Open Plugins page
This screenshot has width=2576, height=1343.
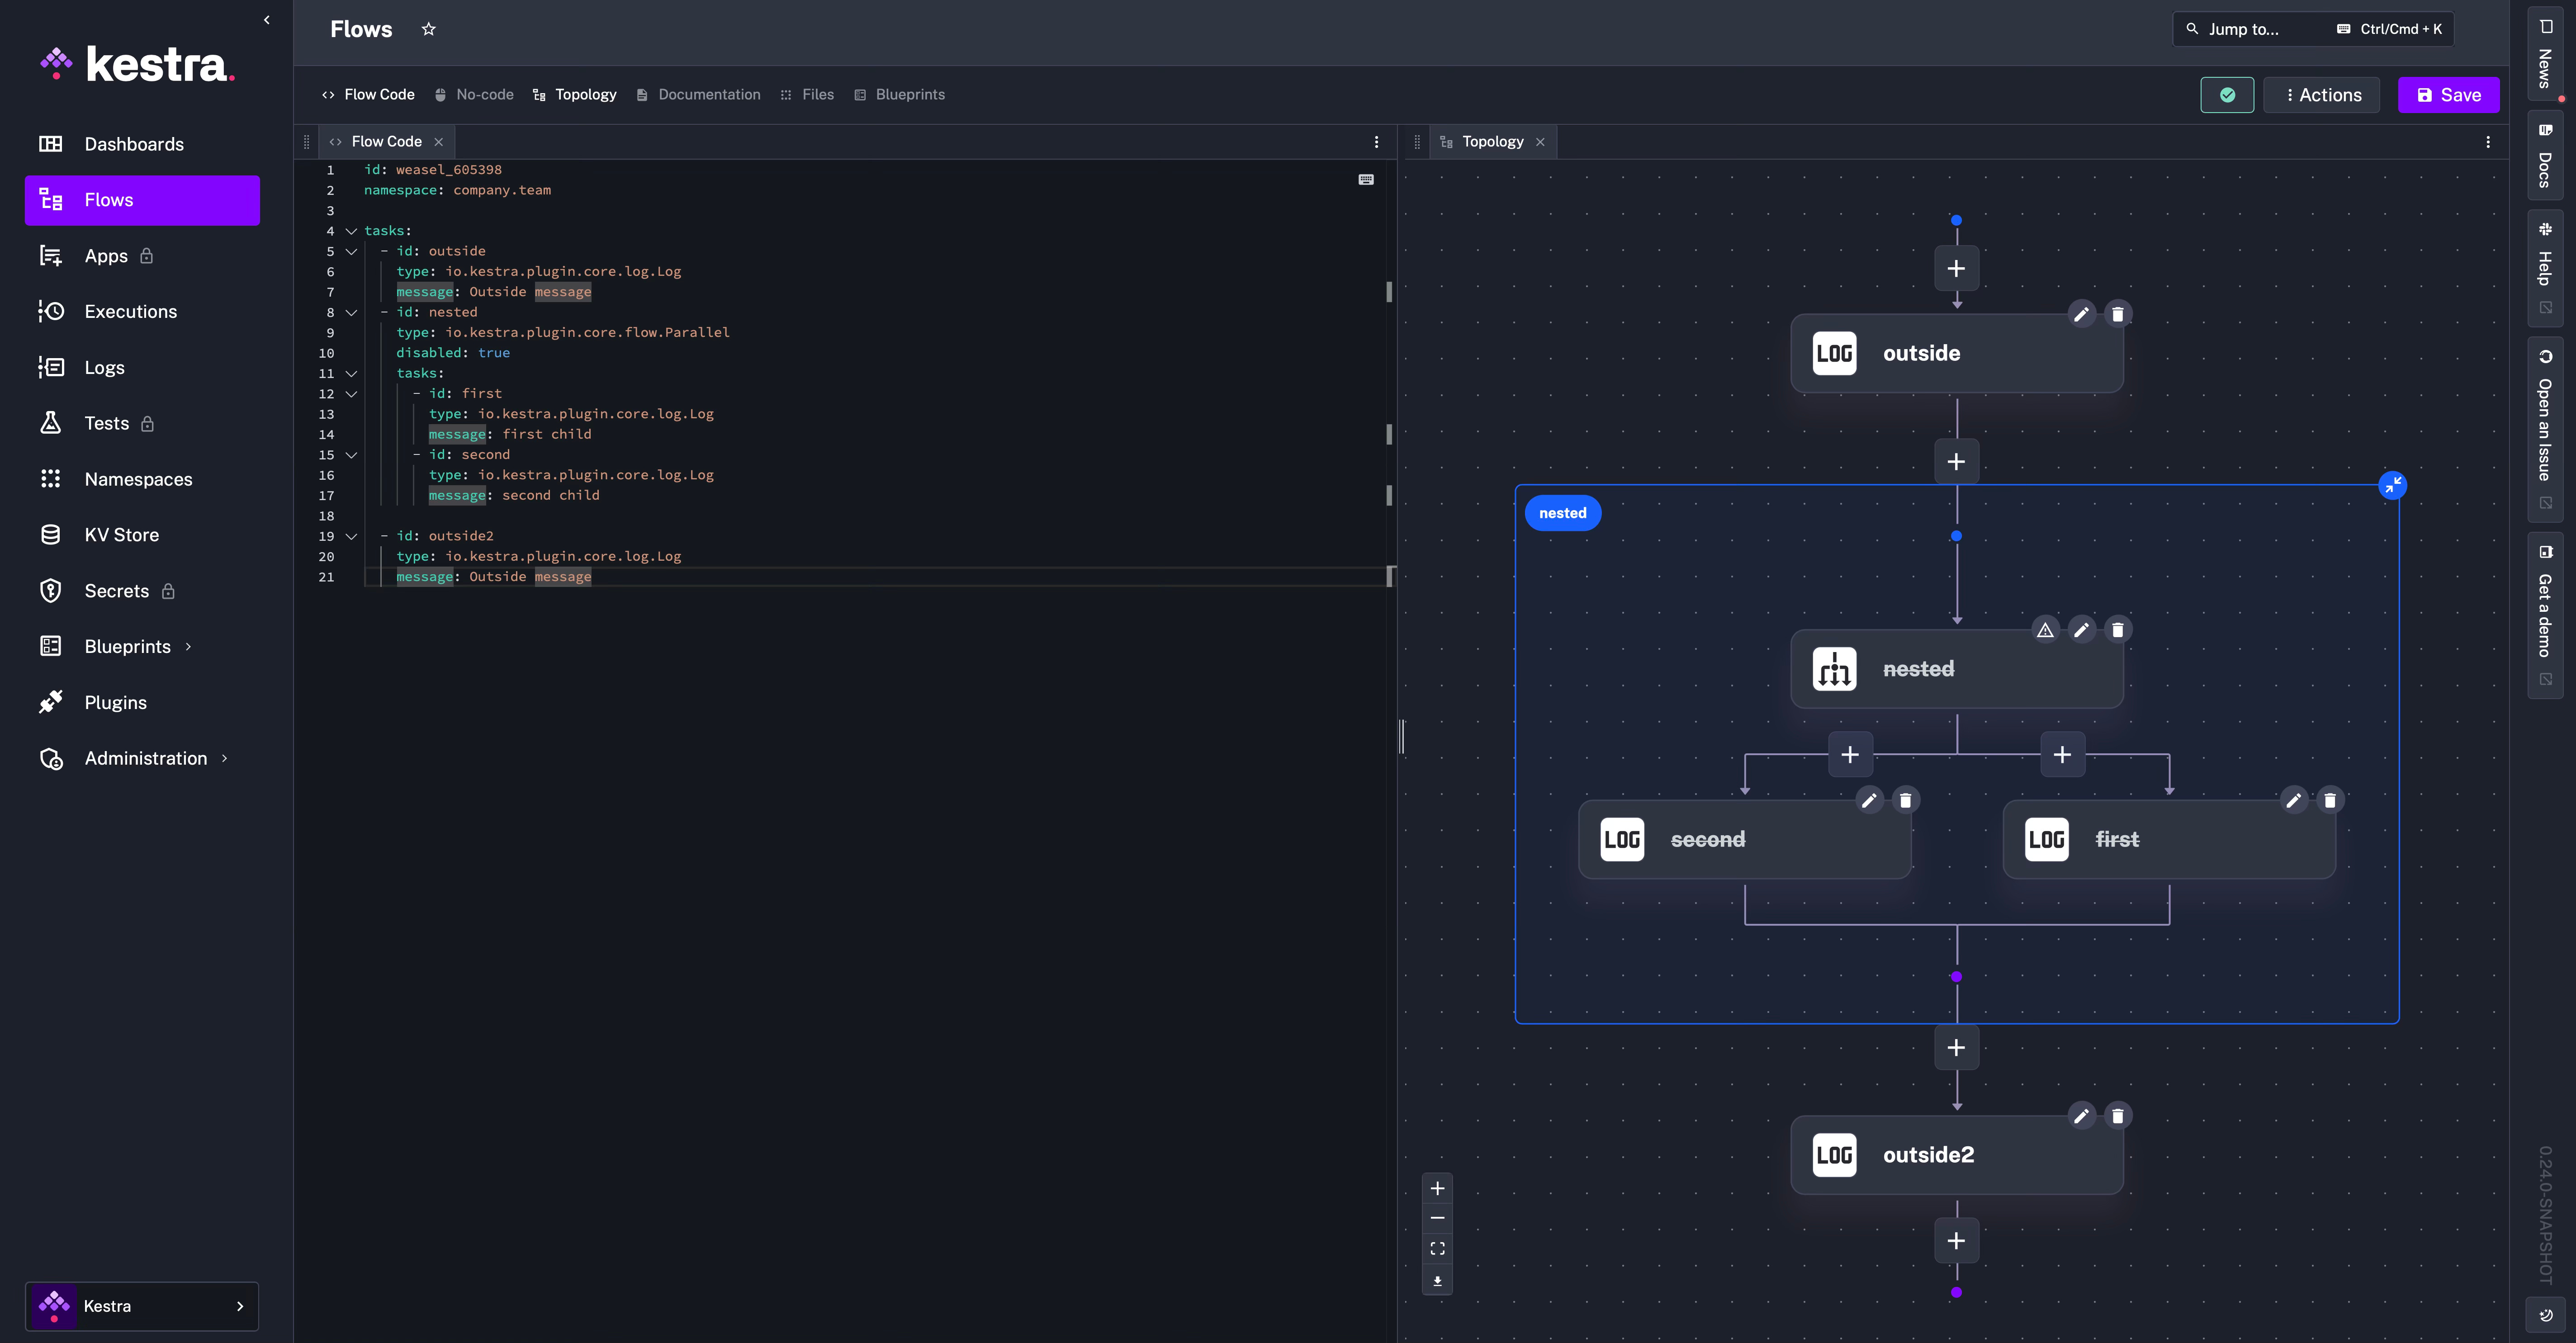tap(142, 703)
